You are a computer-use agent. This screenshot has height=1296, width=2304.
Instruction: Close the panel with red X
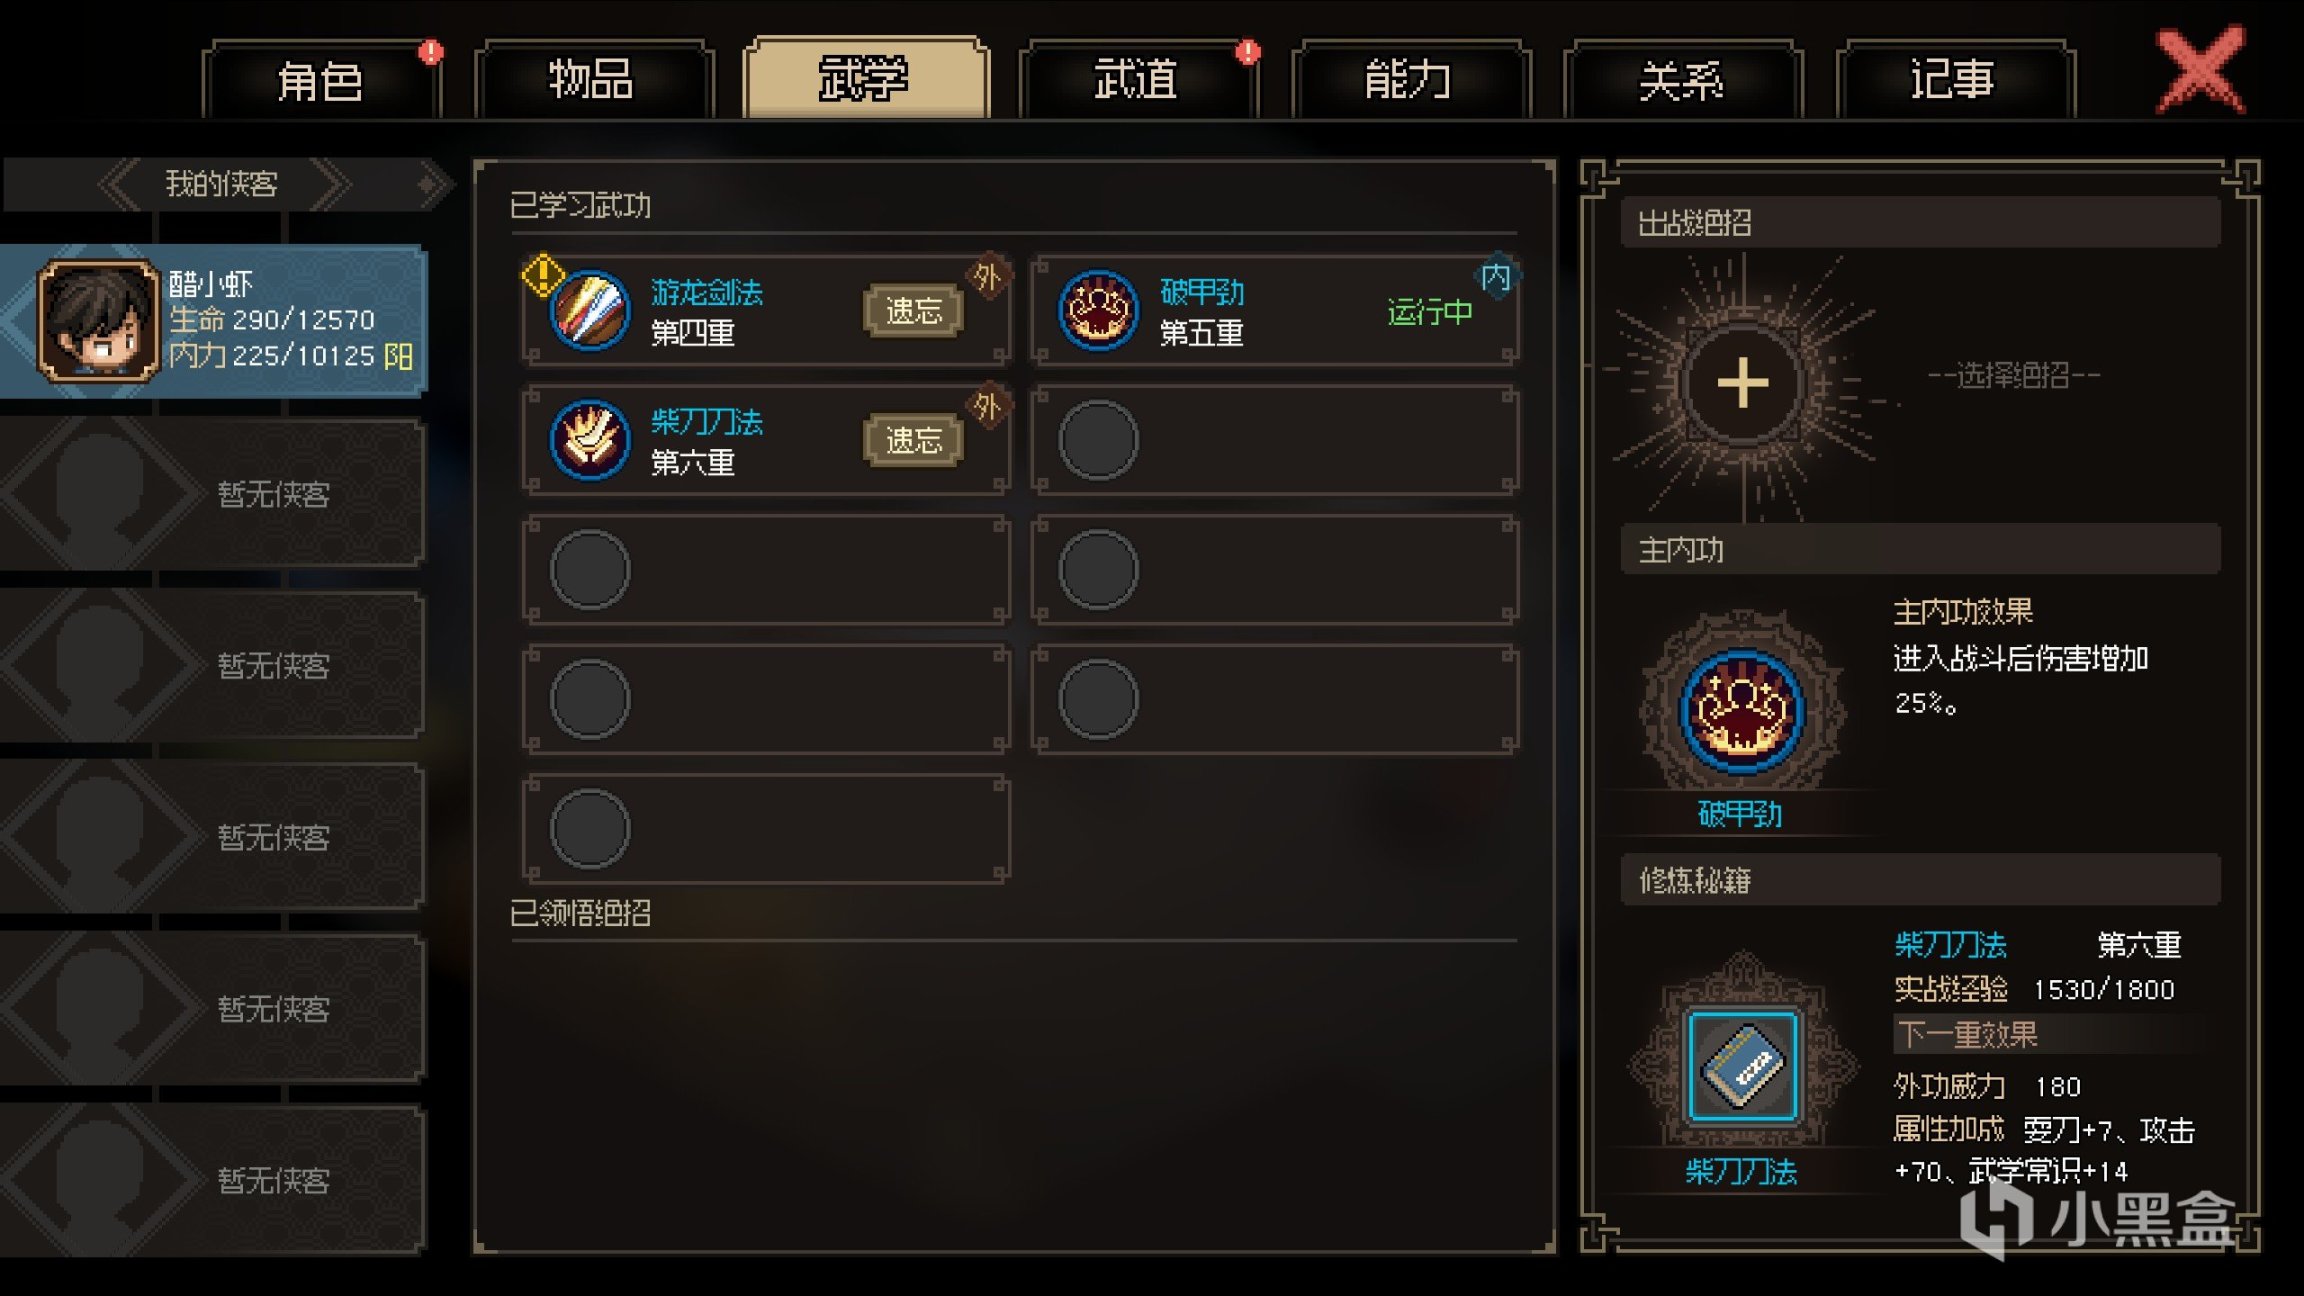tap(2200, 70)
